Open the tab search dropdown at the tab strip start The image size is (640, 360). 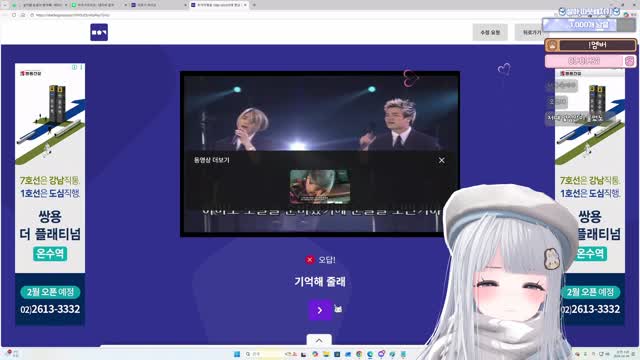pos(5,5)
